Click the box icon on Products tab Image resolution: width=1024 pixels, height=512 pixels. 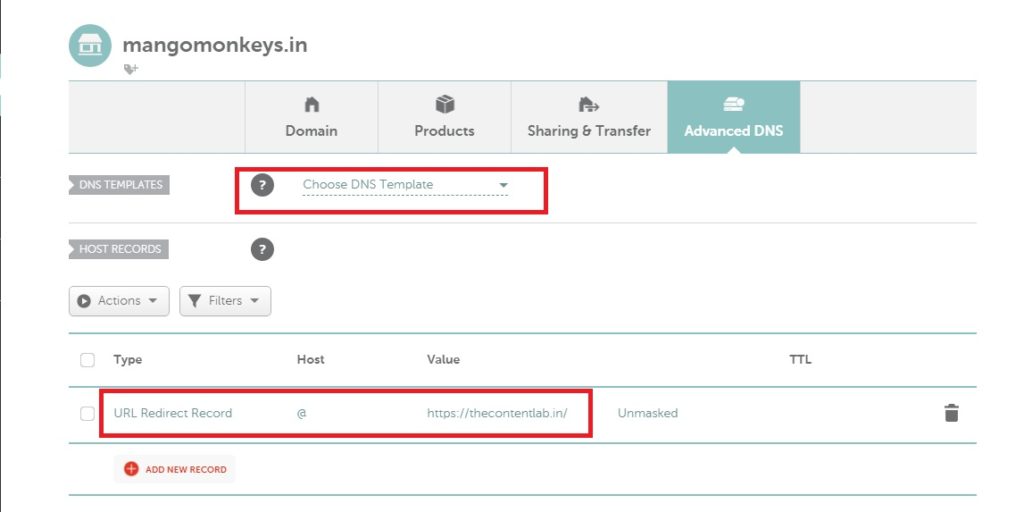[444, 104]
